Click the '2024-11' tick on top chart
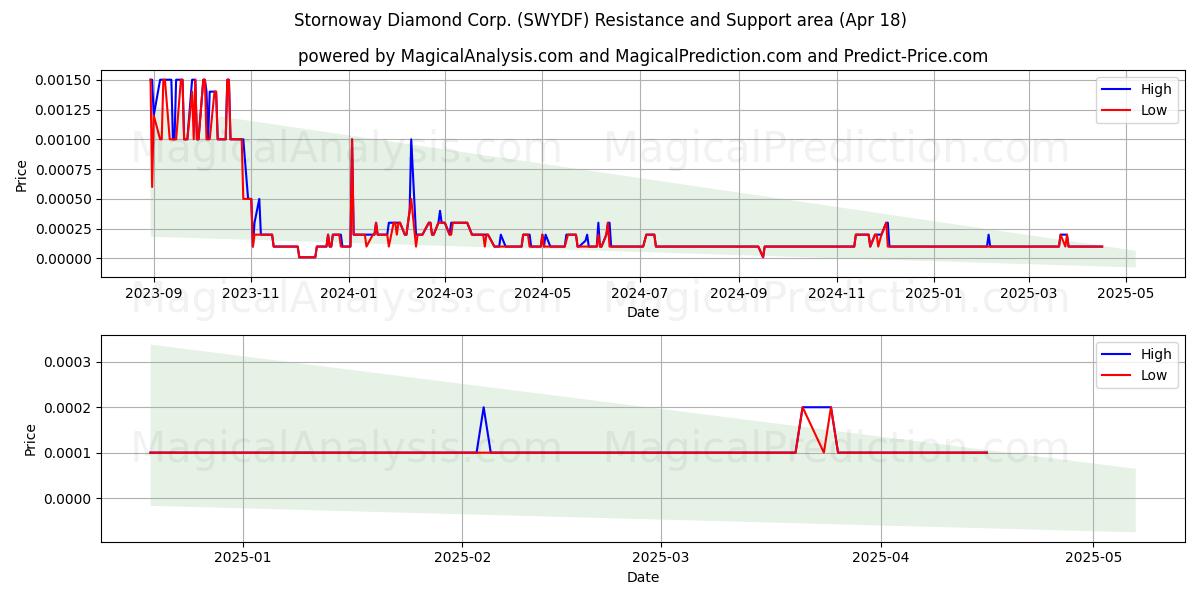This screenshot has width=1200, height=600. tap(837, 293)
